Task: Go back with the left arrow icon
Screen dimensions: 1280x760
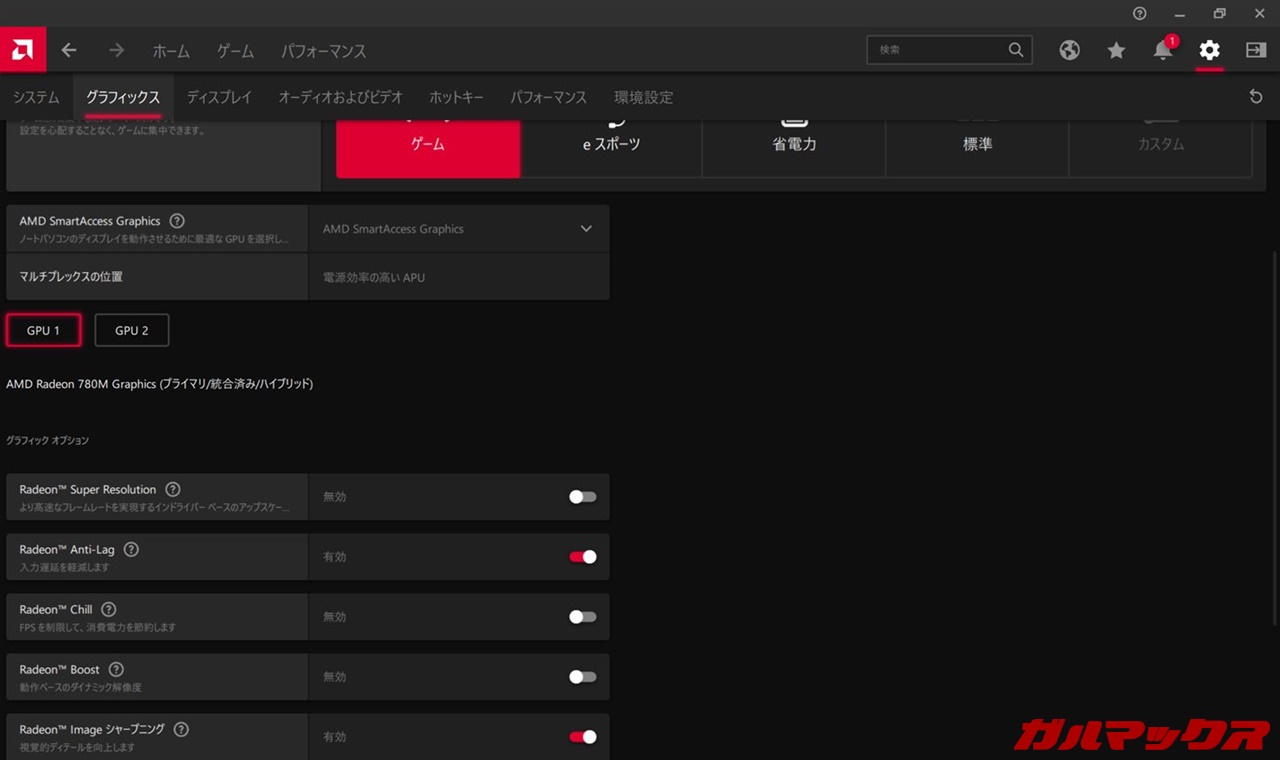Action: click(x=69, y=50)
